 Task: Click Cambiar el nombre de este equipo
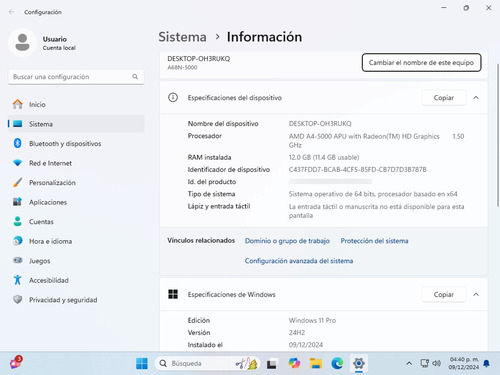(x=421, y=63)
